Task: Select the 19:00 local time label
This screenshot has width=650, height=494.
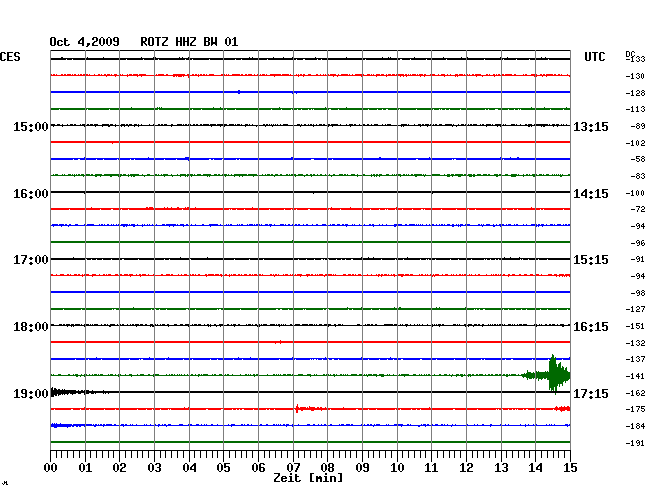Action: tap(31, 393)
